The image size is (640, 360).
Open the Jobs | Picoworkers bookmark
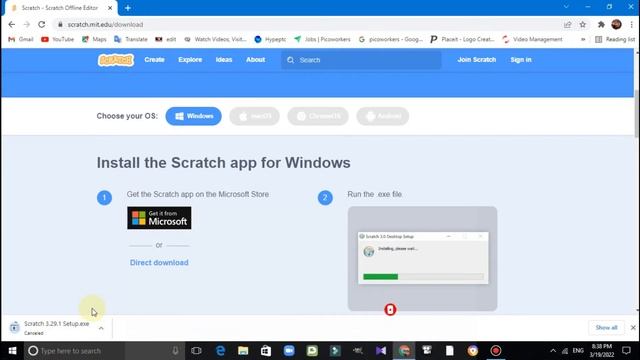click(322, 39)
